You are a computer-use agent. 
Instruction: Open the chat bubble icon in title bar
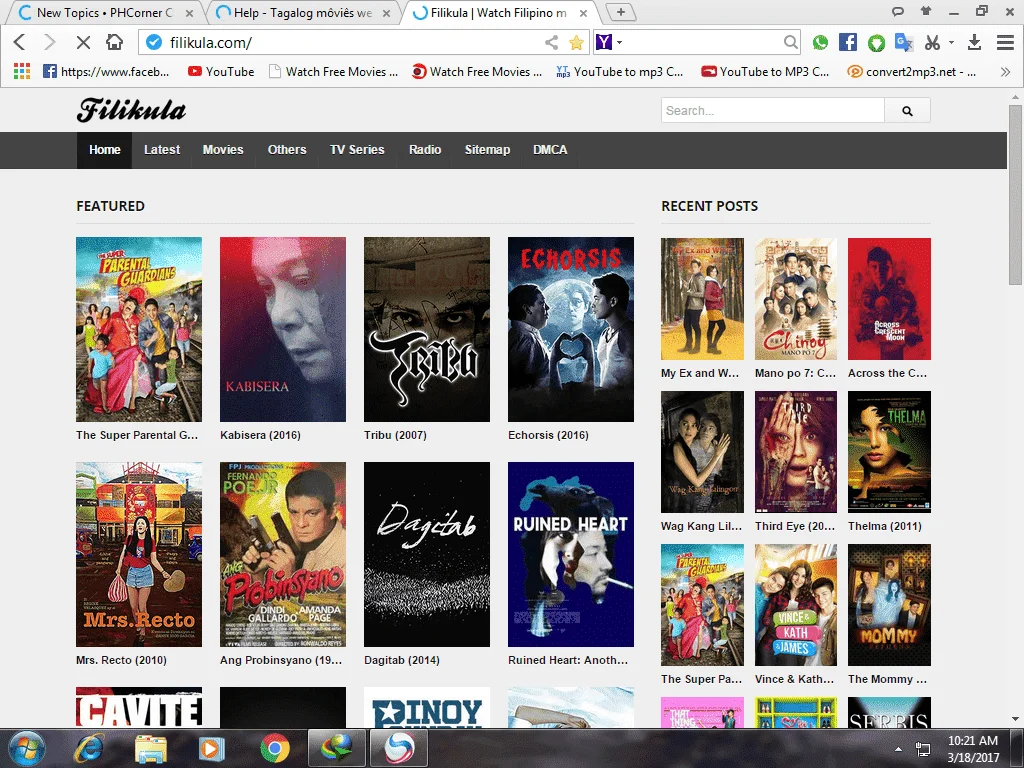tap(898, 11)
